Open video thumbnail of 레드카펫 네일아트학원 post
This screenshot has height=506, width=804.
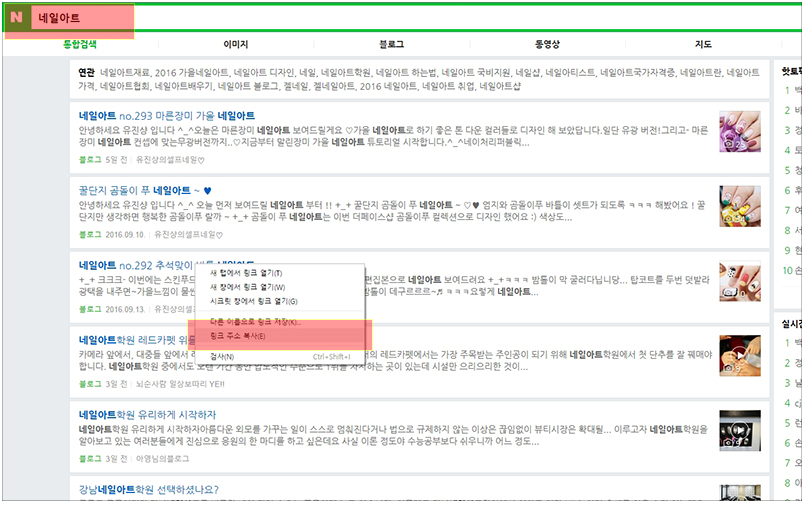coord(740,355)
